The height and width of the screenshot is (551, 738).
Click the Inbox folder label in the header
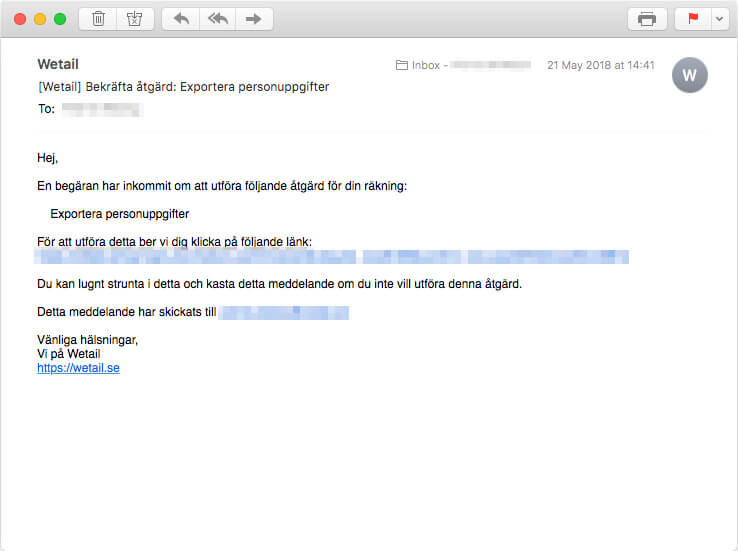tap(425, 65)
